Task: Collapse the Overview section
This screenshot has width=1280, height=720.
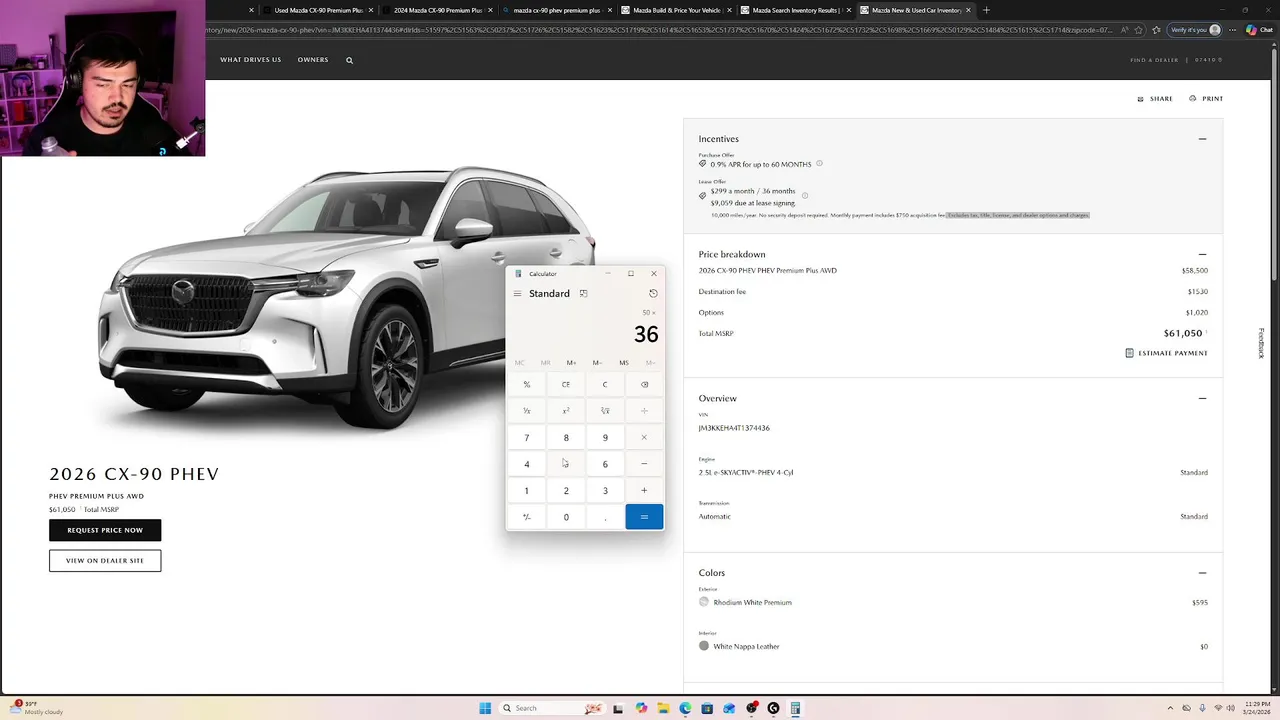Action: click(1202, 398)
